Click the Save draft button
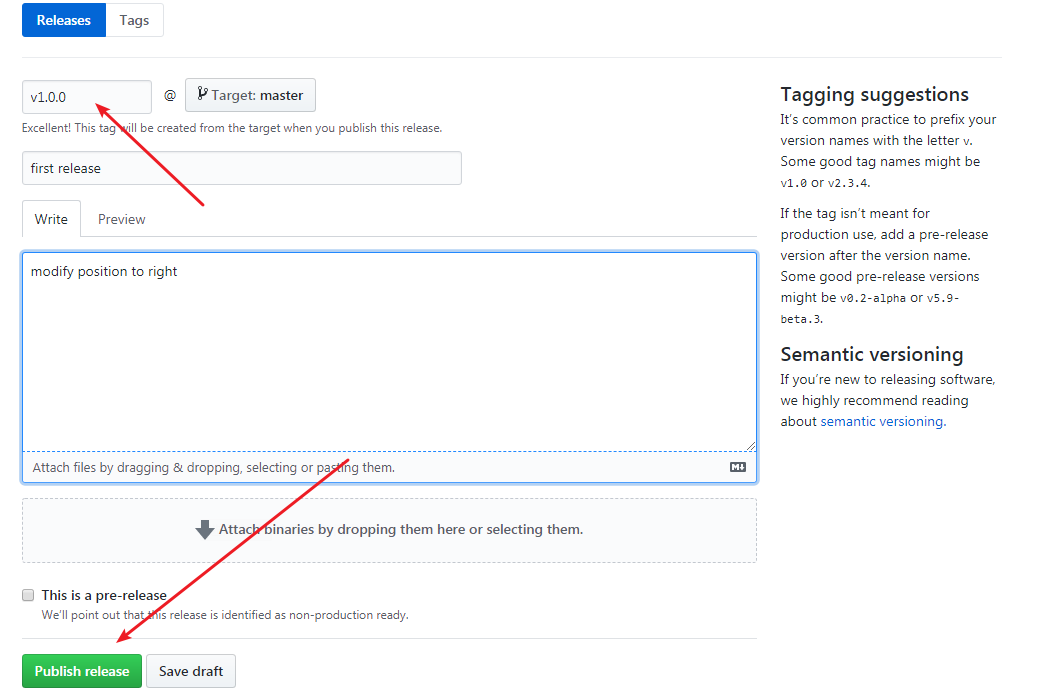The width and height of the screenshot is (1041, 699). click(x=191, y=671)
